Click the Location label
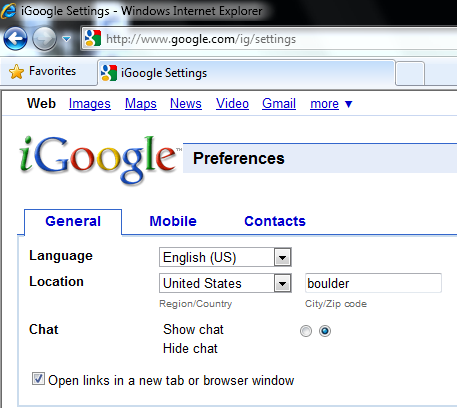457x408 pixels. point(56,282)
